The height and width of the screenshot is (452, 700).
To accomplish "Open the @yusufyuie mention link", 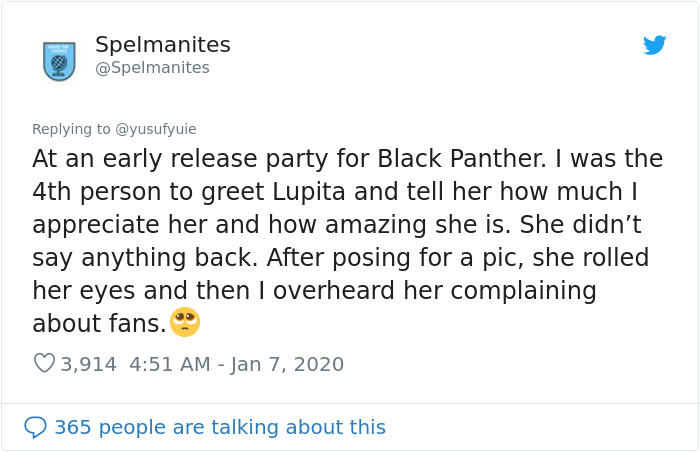I will click(156, 129).
